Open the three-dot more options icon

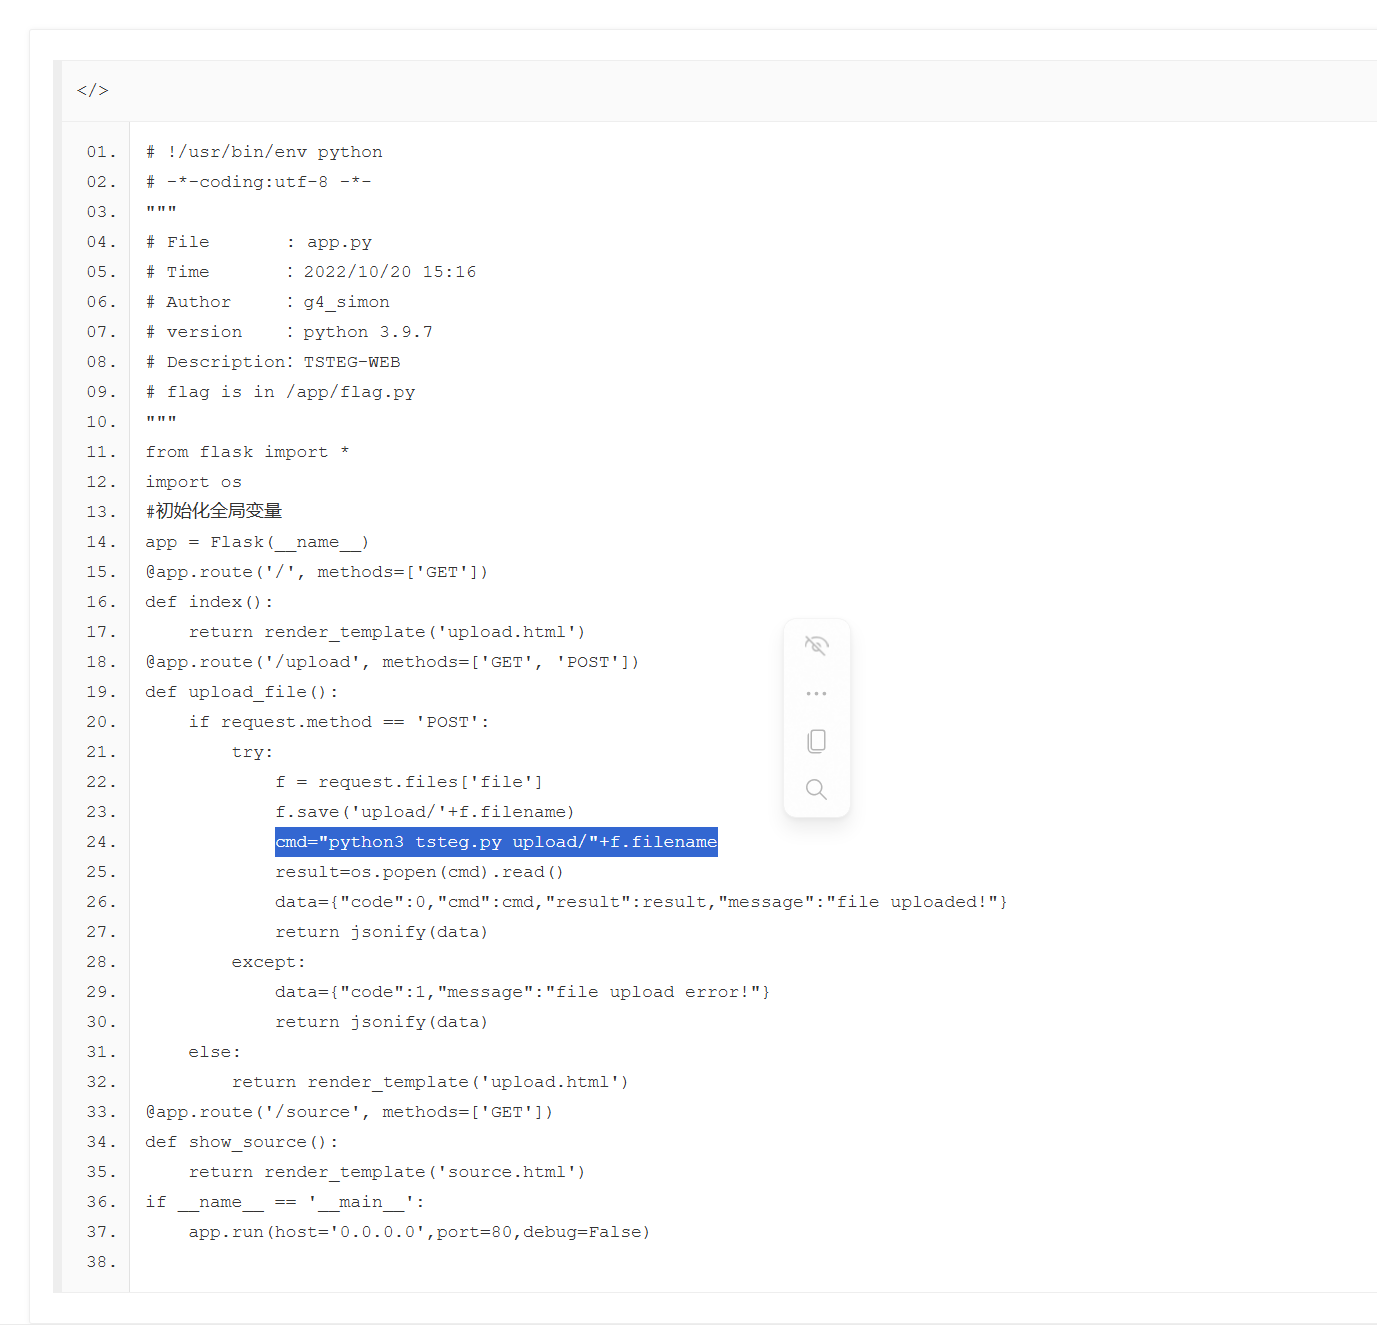[x=816, y=693]
